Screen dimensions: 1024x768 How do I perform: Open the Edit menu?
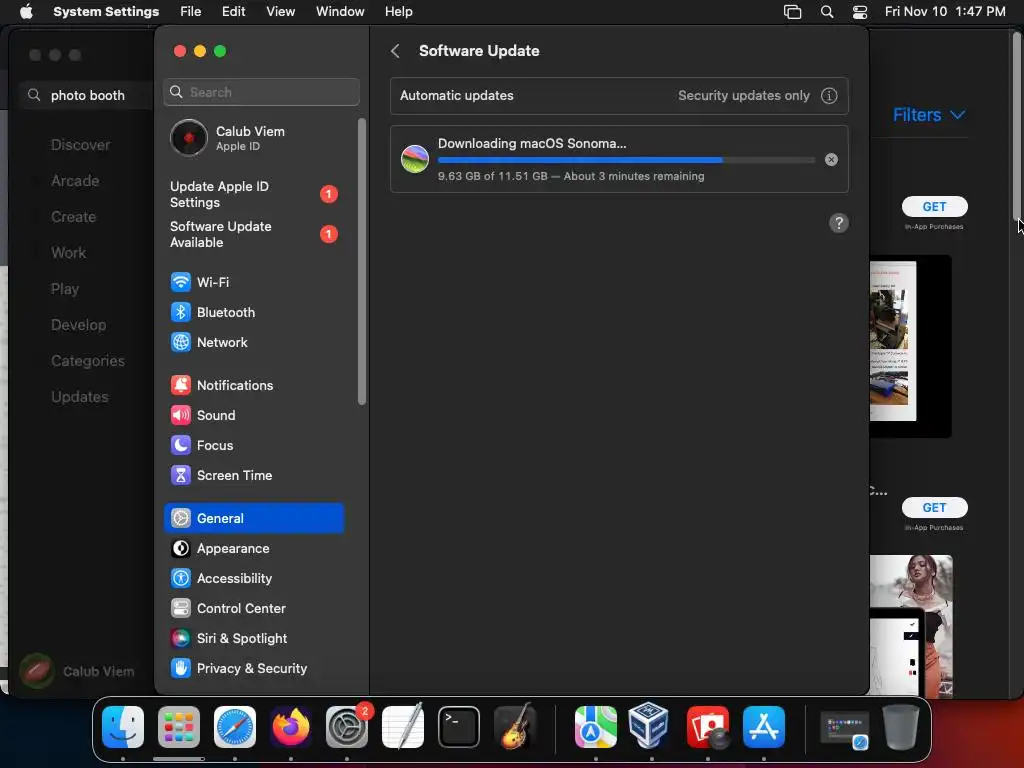coord(233,11)
